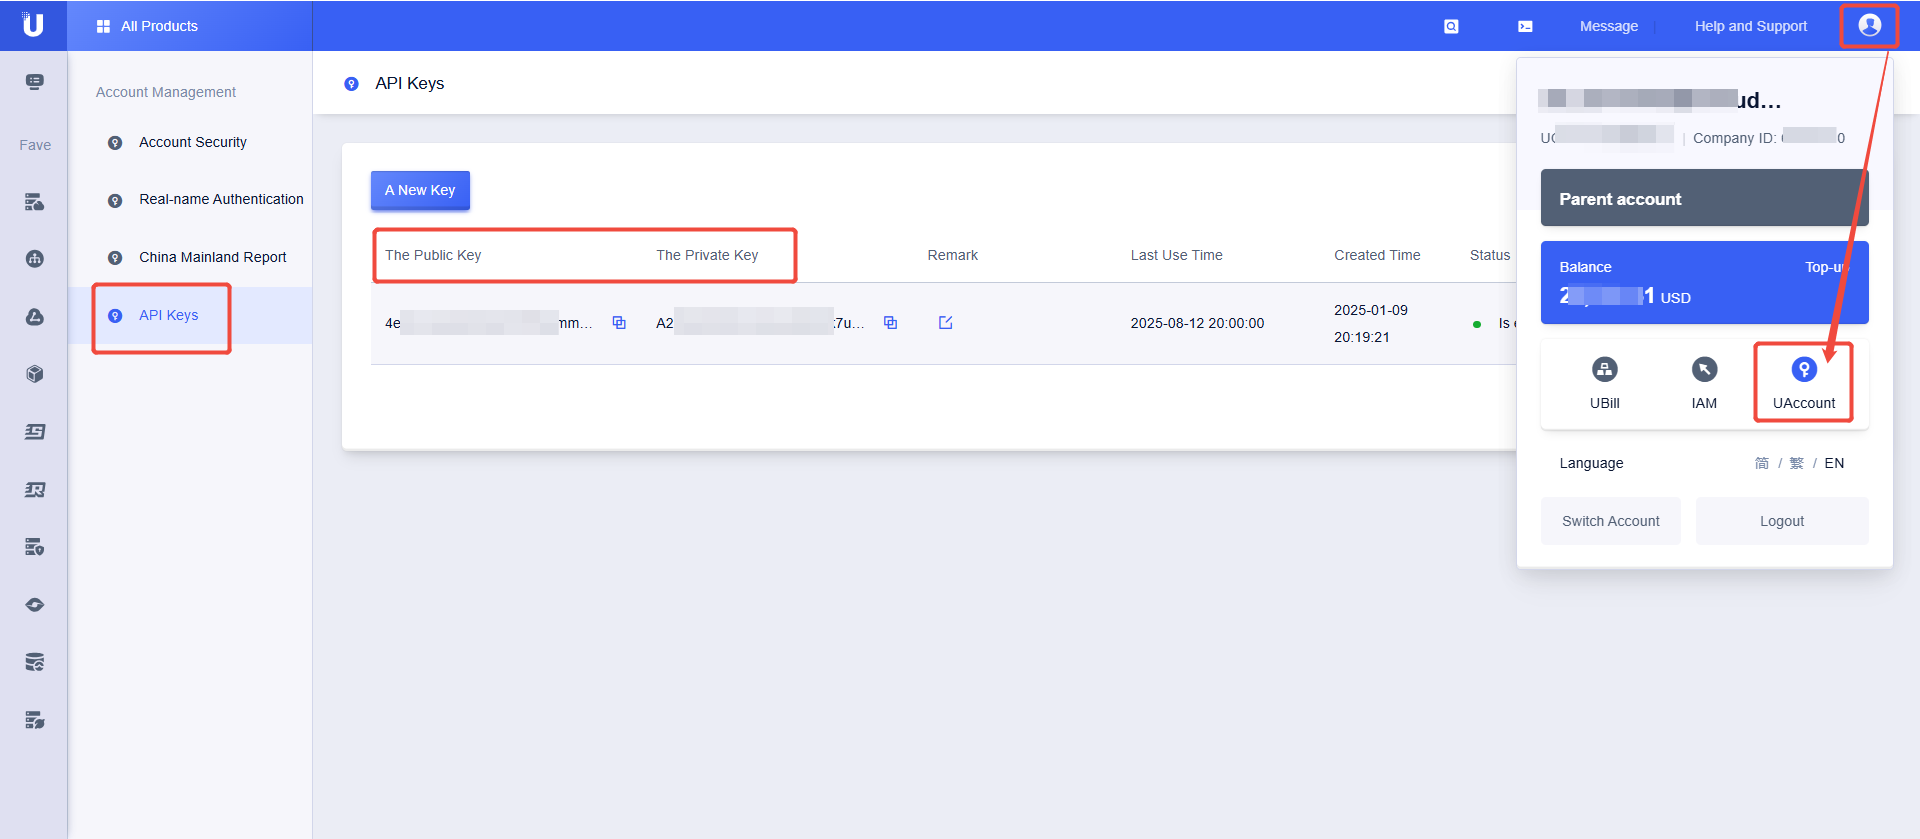Log out using the Logout button
Screen dimensions: 1920x839
tap(1781, 521)
